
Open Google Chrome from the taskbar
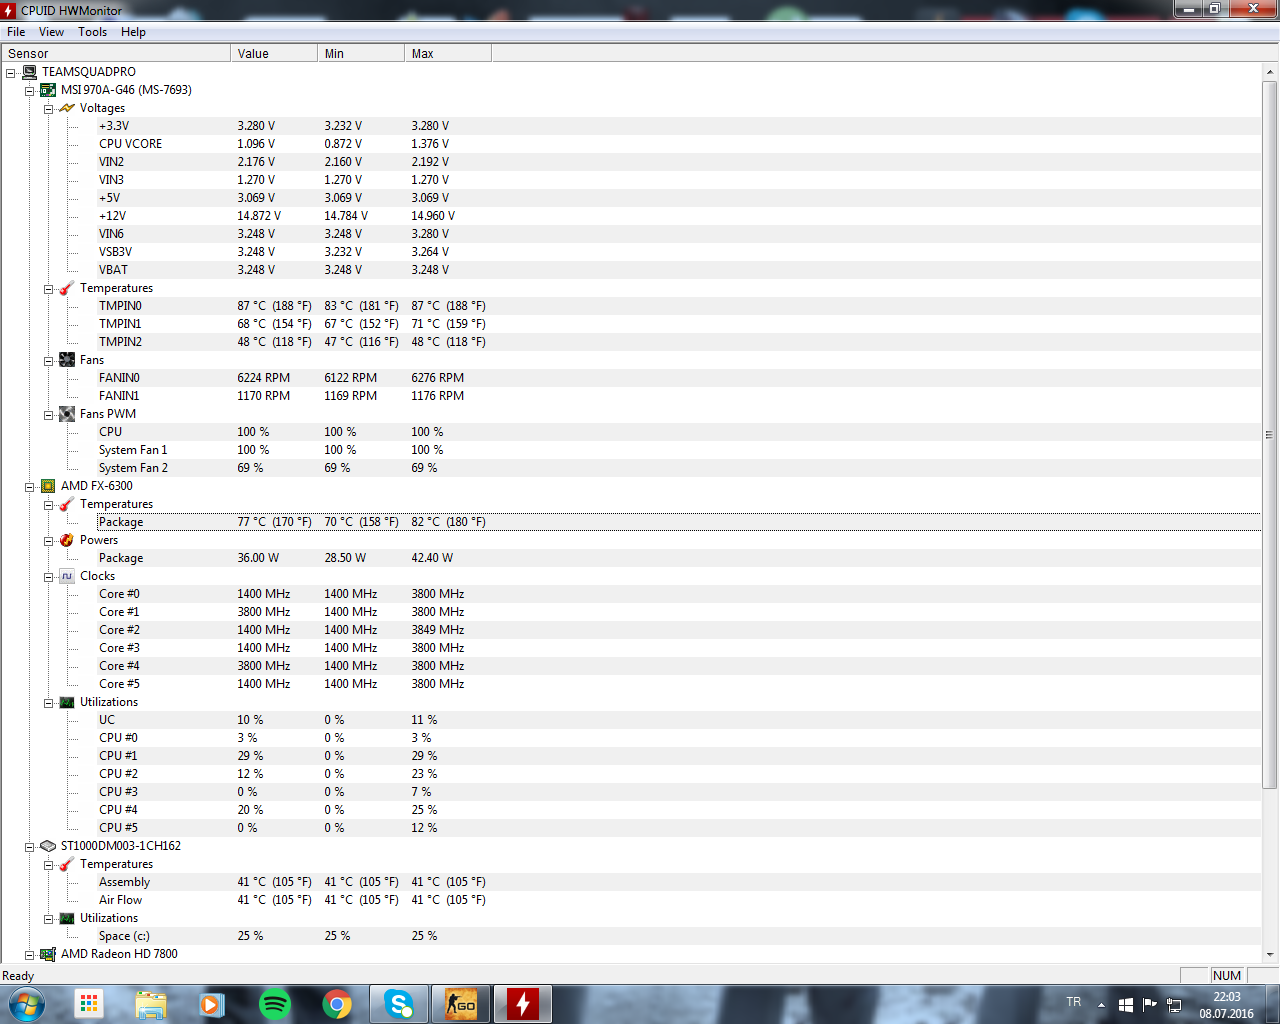[337, 1004]
